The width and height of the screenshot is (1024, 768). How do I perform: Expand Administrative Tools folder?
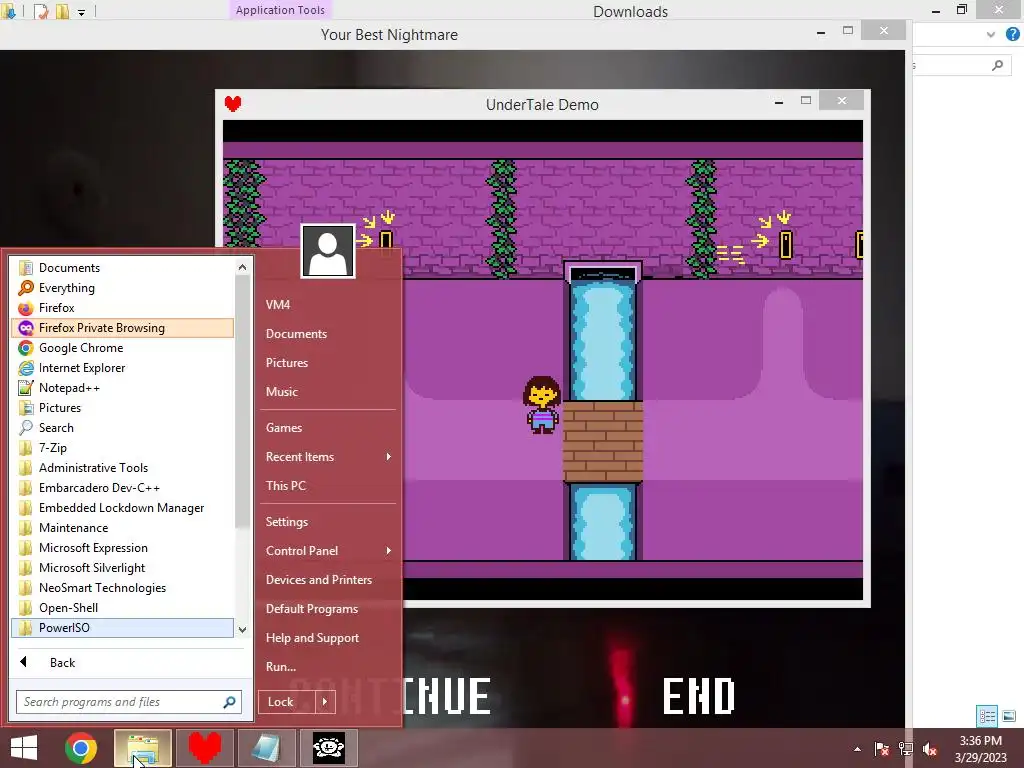123,468
